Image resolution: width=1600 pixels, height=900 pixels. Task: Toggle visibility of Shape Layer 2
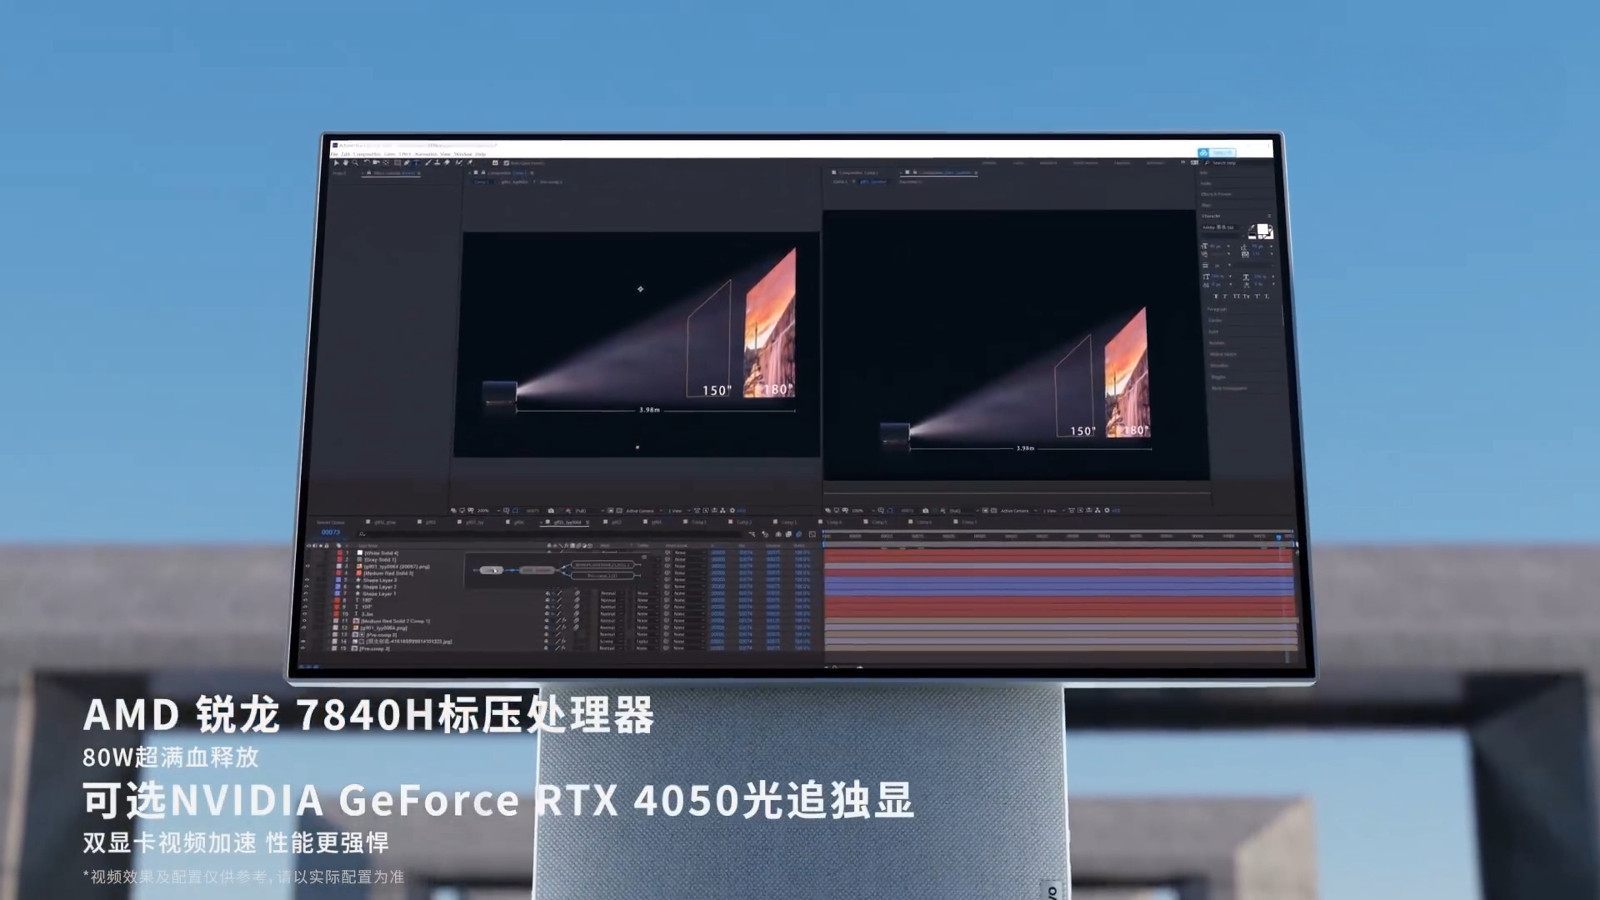[307, 587]
